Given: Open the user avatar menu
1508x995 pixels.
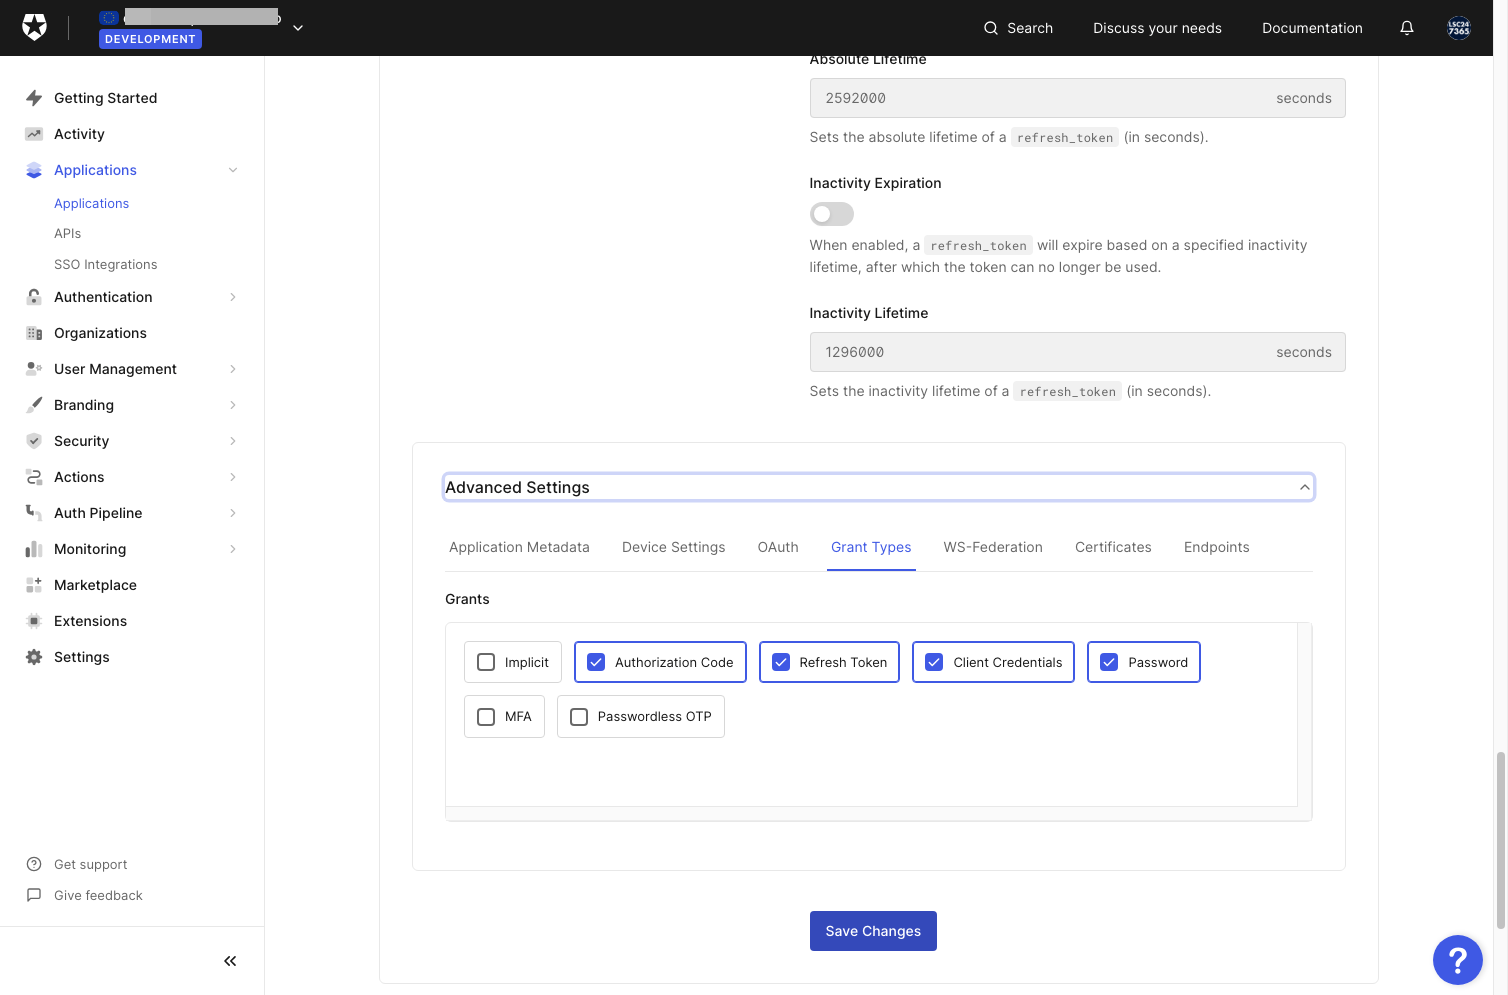Looking at the screenshot, I should click(1459, 28).
